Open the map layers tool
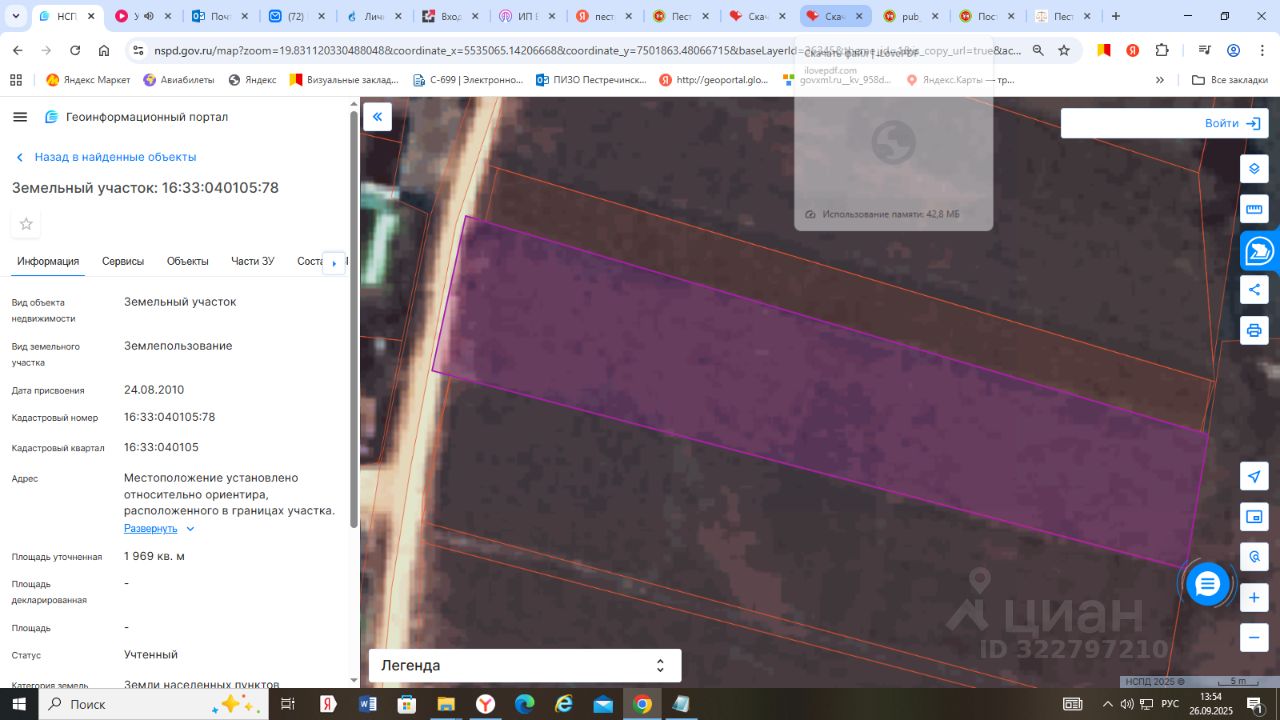 pos(1254,169)
